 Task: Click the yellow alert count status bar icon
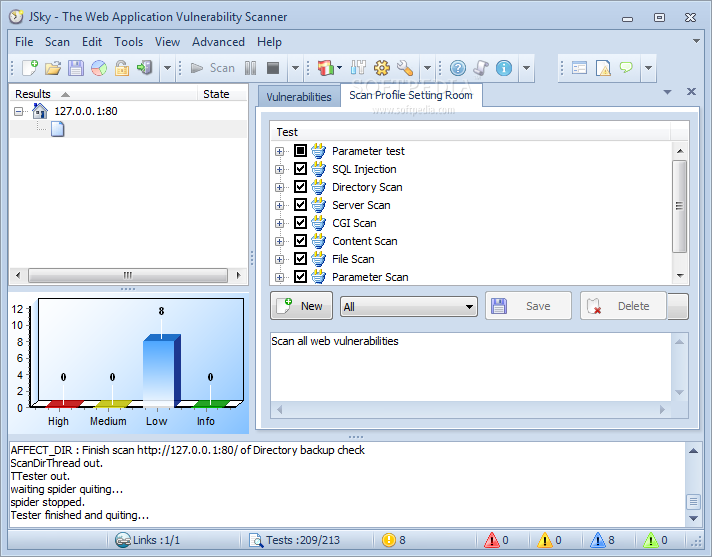click(389, 540)
